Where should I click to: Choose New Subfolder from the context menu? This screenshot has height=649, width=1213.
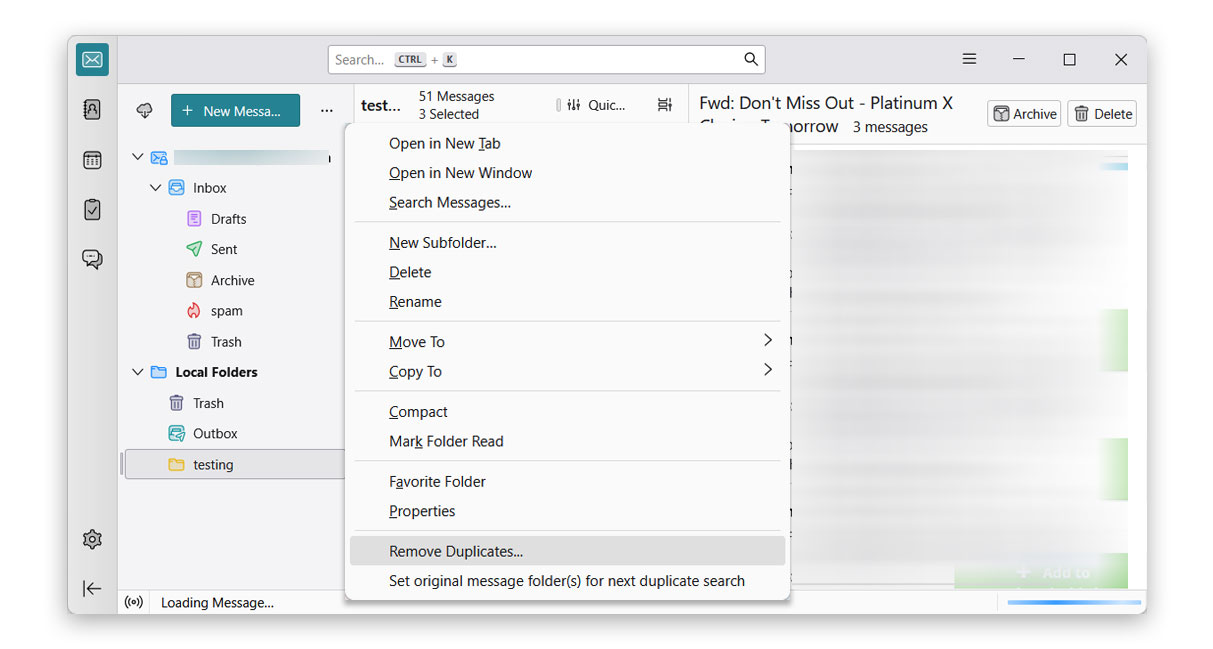click(441, 242)
